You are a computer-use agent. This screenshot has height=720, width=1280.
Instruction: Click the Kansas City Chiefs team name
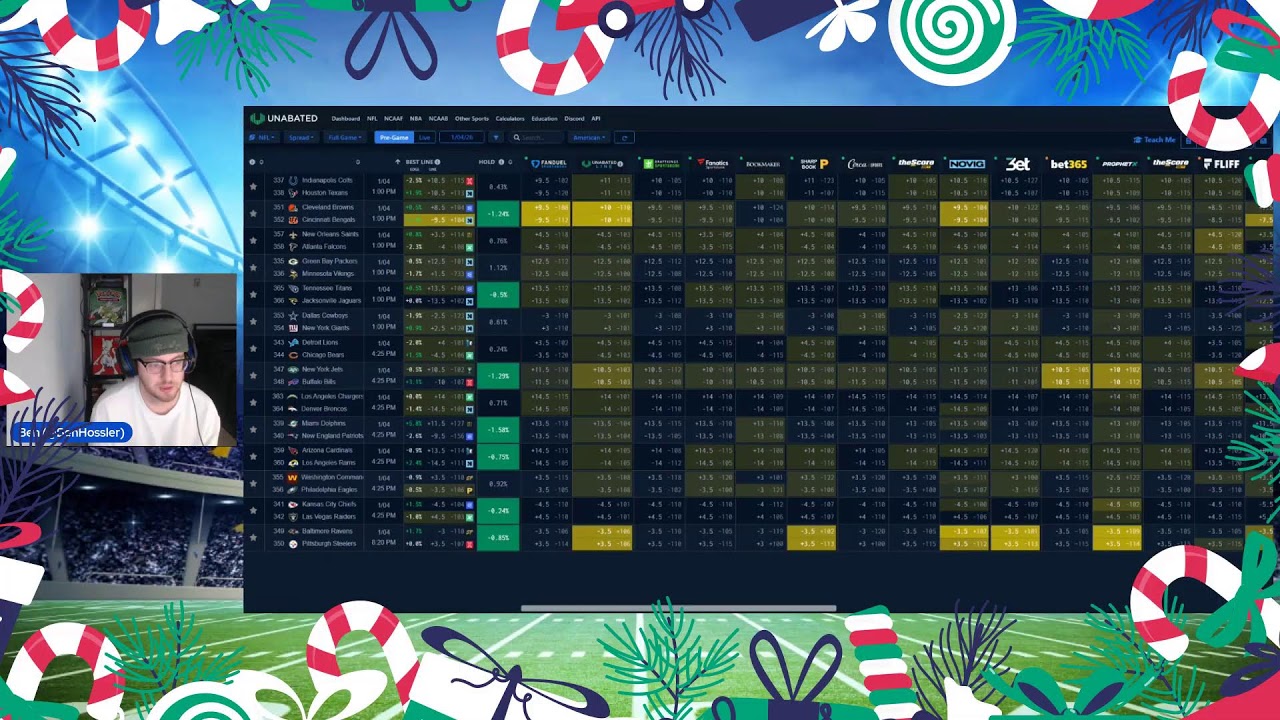pos(329,505)
